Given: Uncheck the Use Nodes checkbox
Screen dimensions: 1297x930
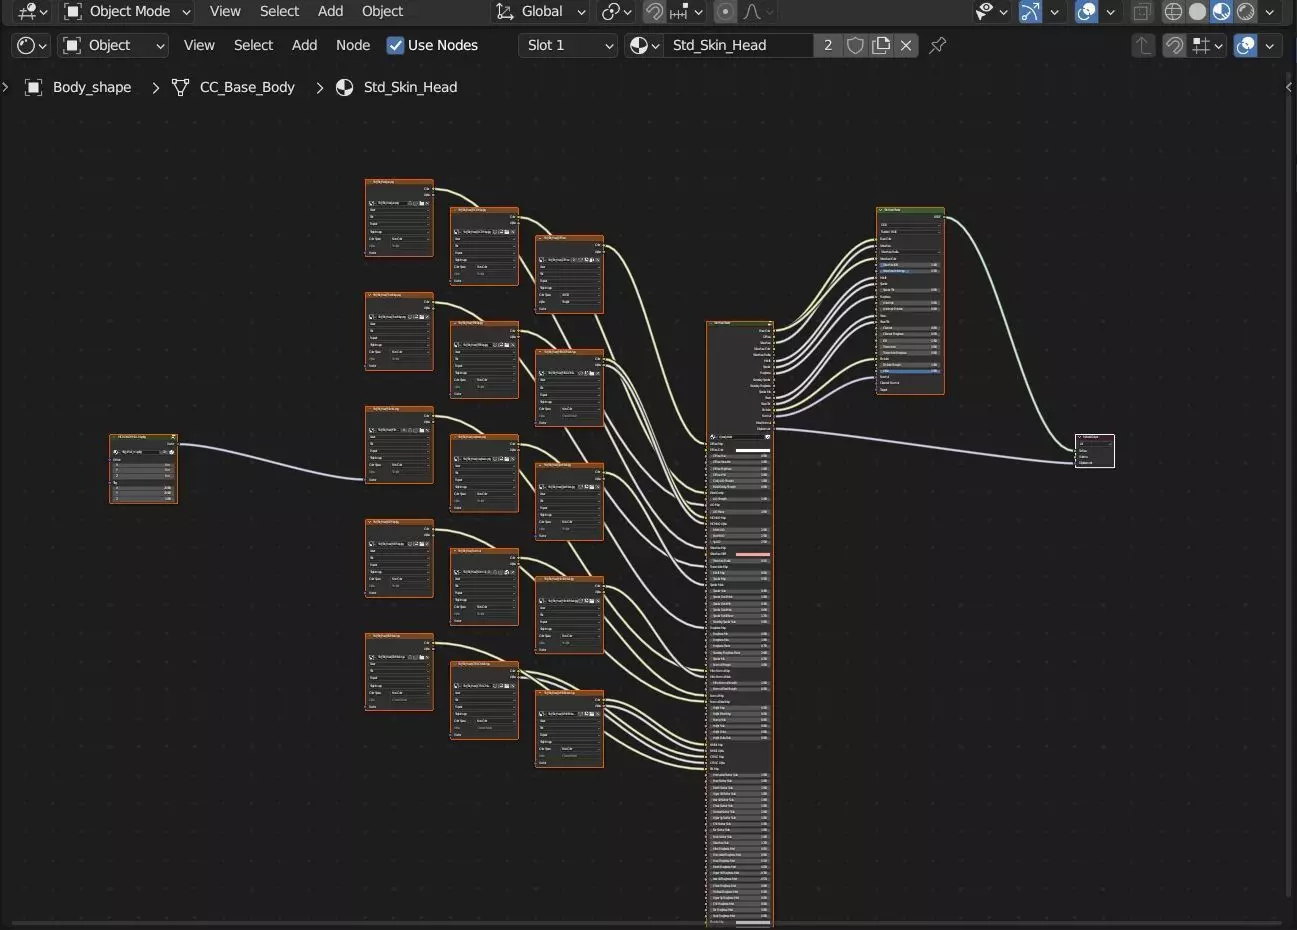Looking at the screenshot, I should point(396,45).
